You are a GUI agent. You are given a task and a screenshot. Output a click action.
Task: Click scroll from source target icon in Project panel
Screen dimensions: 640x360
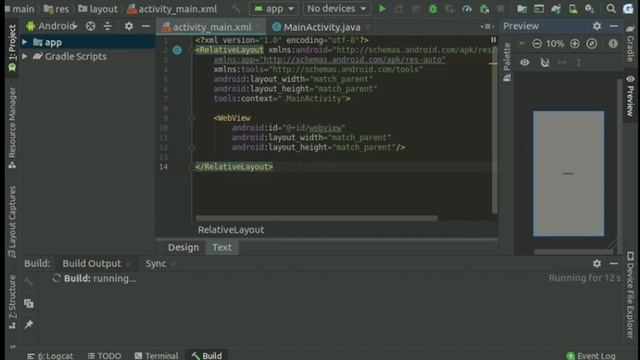pos(90,26)
